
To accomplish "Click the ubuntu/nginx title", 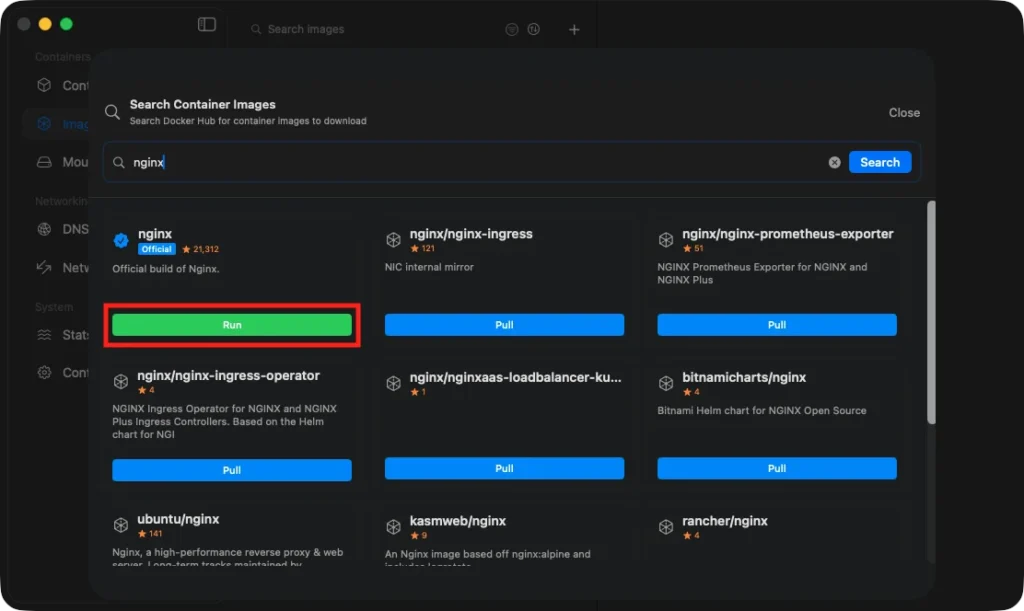I will 178,519.
